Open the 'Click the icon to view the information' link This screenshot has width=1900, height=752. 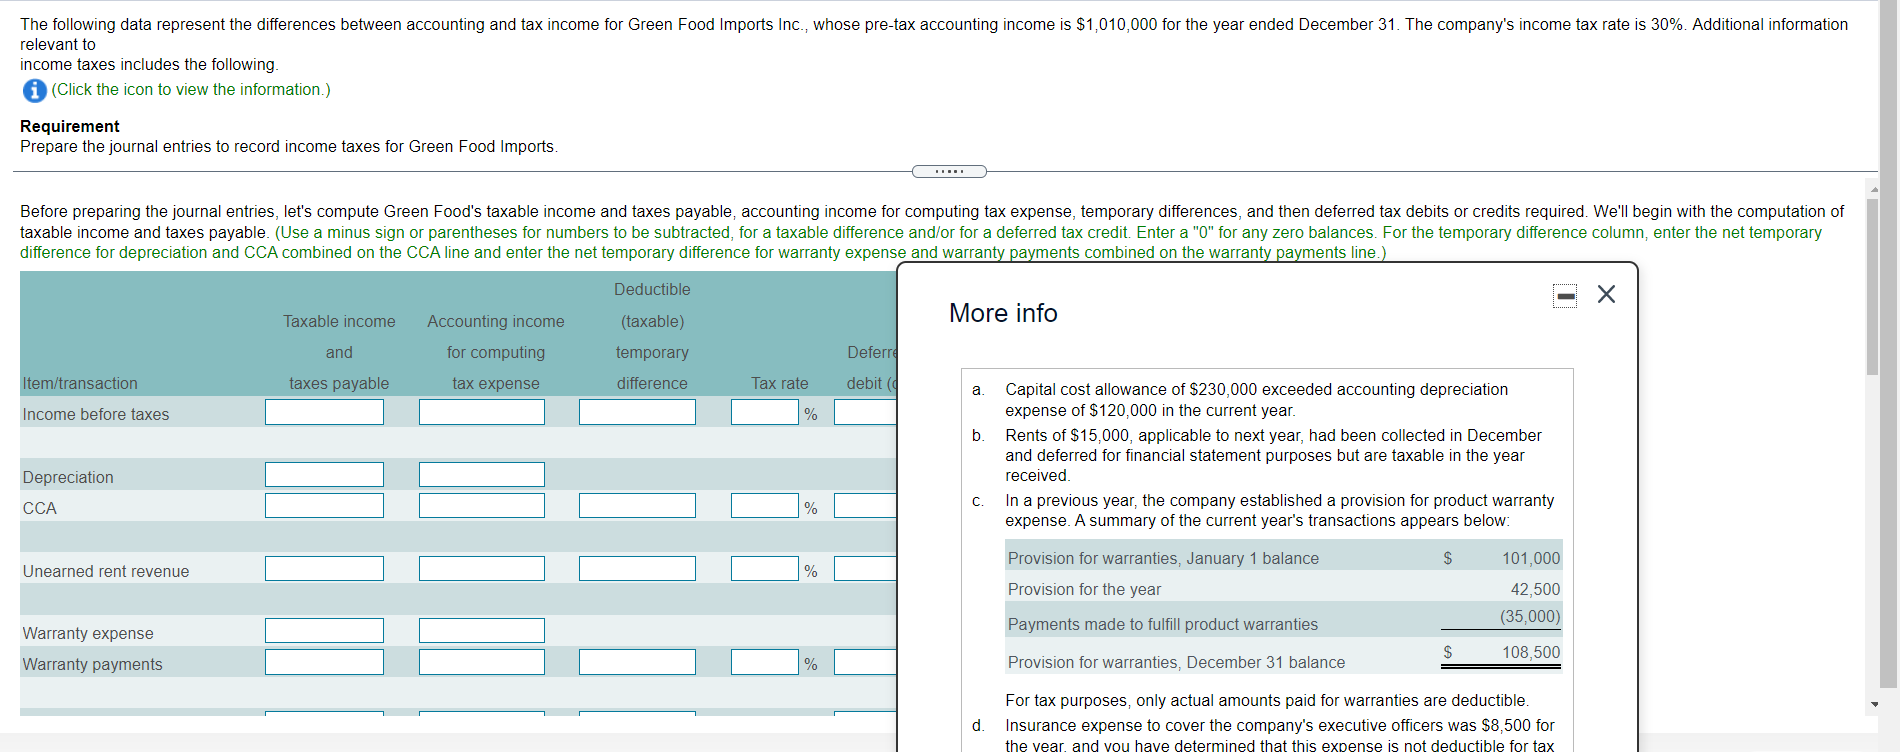(191, 90)
